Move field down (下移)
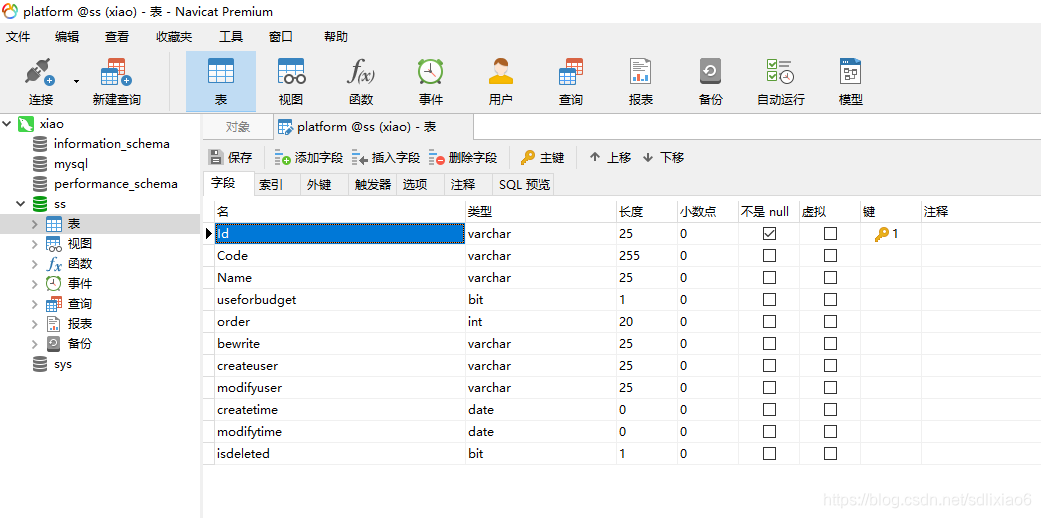Viewport: 1041px width, 518px height. click(x=663, y=157)
